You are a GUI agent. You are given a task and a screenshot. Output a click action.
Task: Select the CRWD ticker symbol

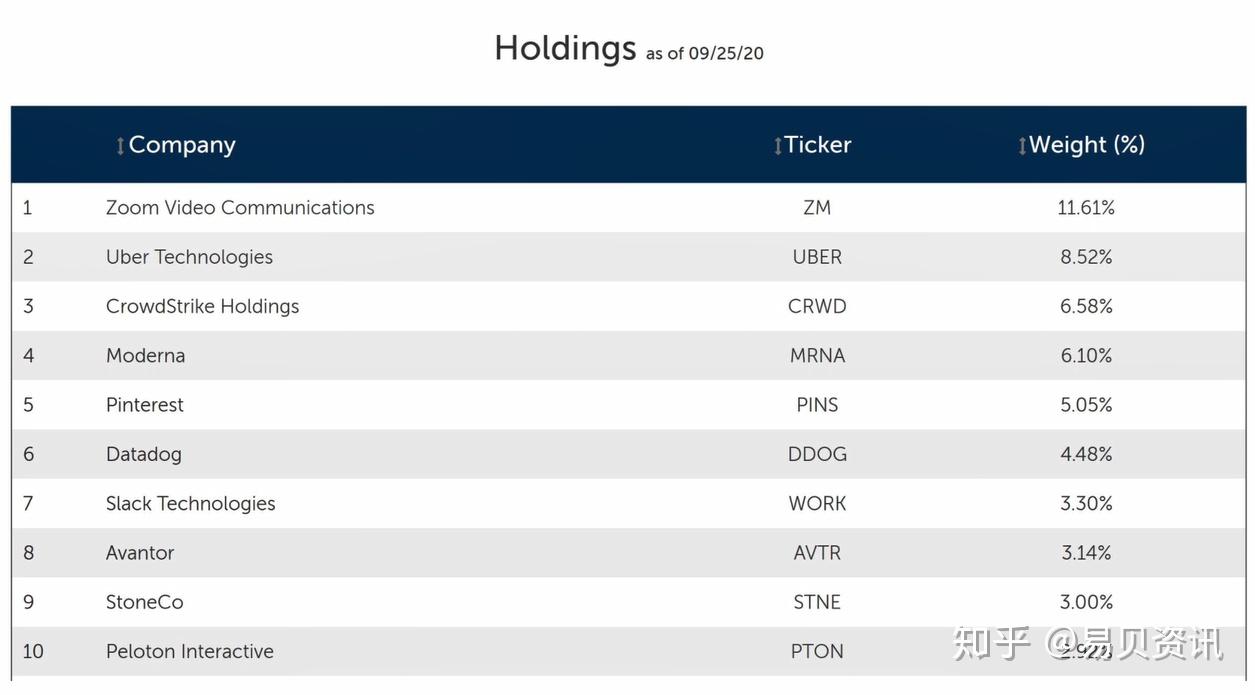tap(817, 306)
